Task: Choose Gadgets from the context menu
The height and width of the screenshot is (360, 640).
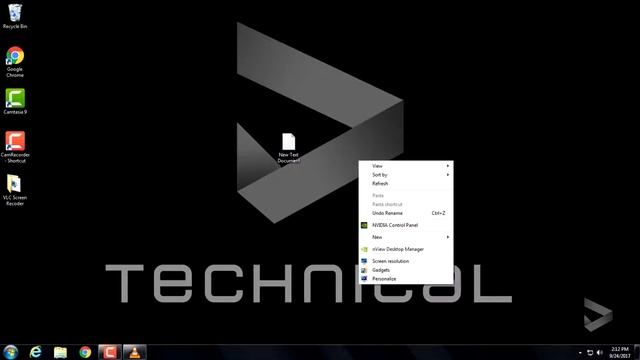Action: tap(406, 270)
